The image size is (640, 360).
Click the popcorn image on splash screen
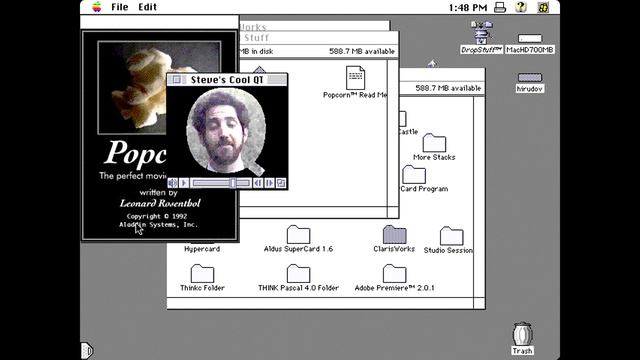point(159,87)
